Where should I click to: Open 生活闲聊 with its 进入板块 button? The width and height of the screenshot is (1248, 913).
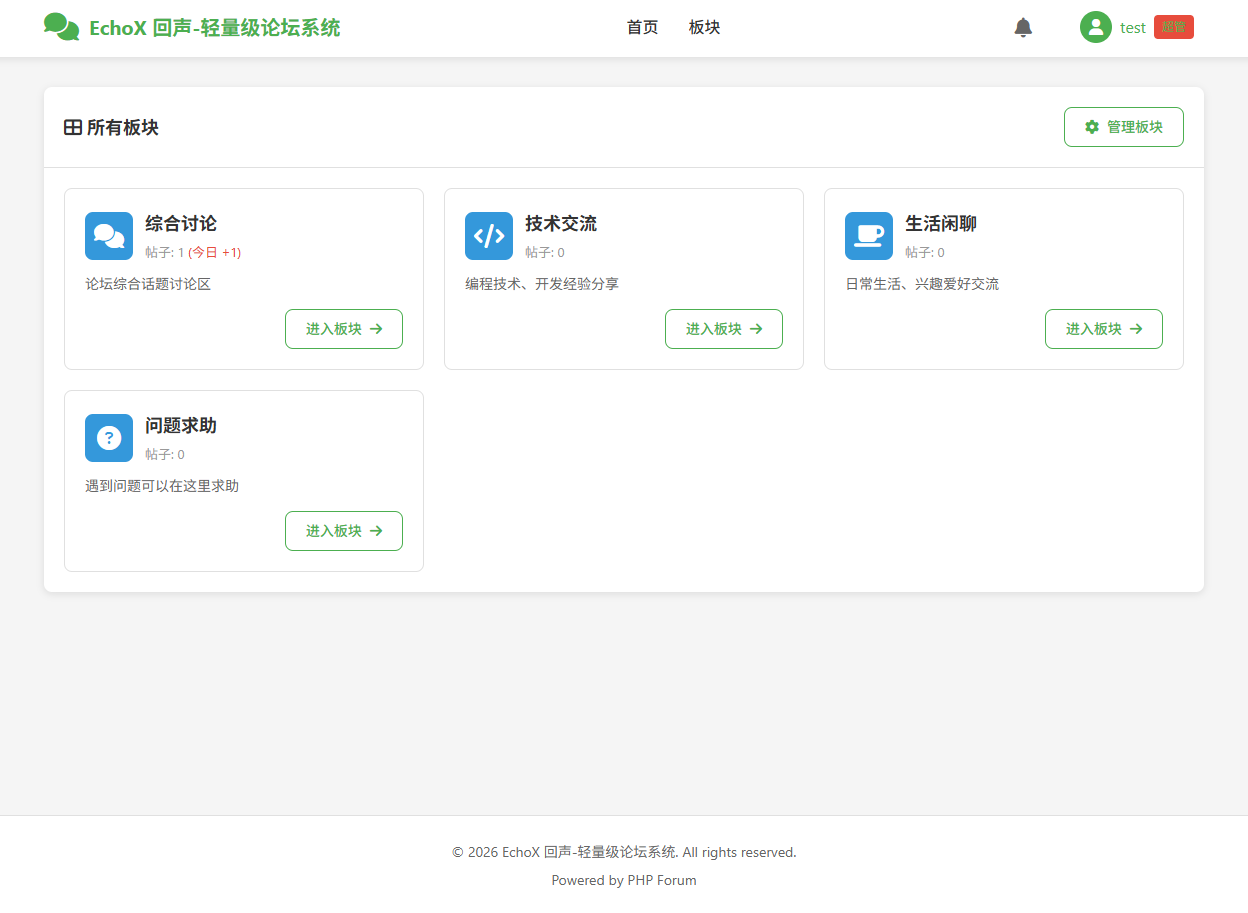(x=1104, y=329)
